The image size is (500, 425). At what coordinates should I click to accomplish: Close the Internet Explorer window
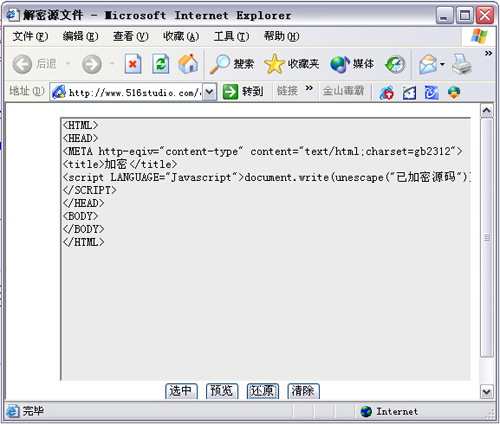pos(485,15)
